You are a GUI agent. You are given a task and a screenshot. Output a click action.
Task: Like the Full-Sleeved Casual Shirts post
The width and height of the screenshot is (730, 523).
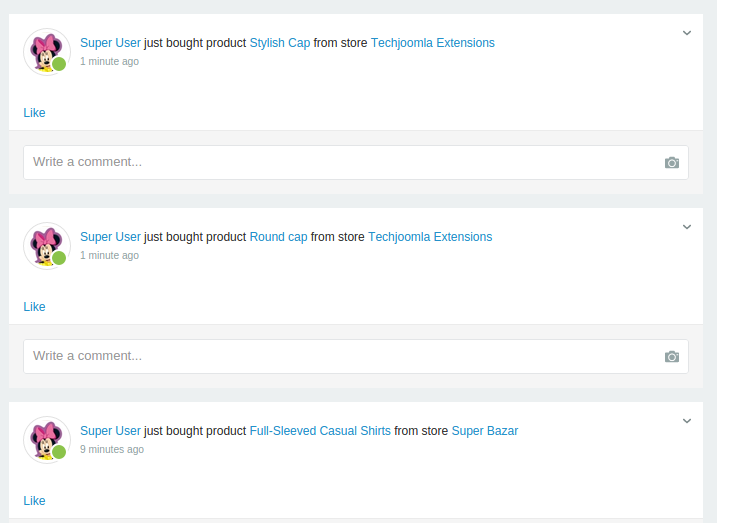click(x=34, y=501)
